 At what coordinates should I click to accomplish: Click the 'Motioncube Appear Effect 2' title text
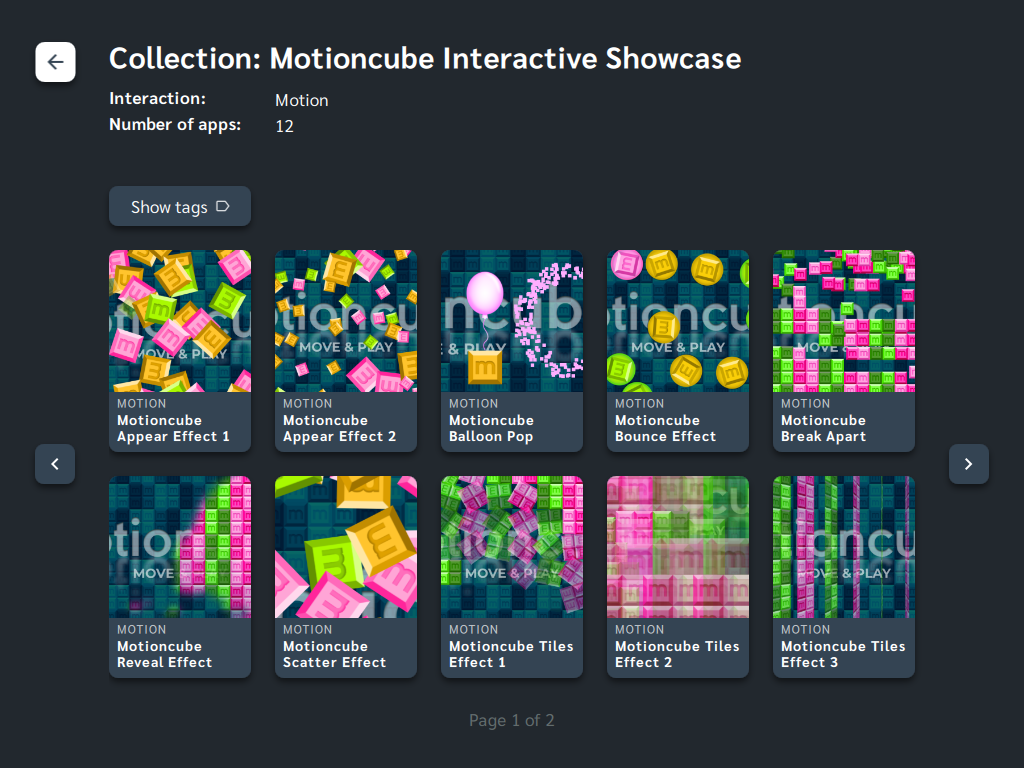point(339,428)
